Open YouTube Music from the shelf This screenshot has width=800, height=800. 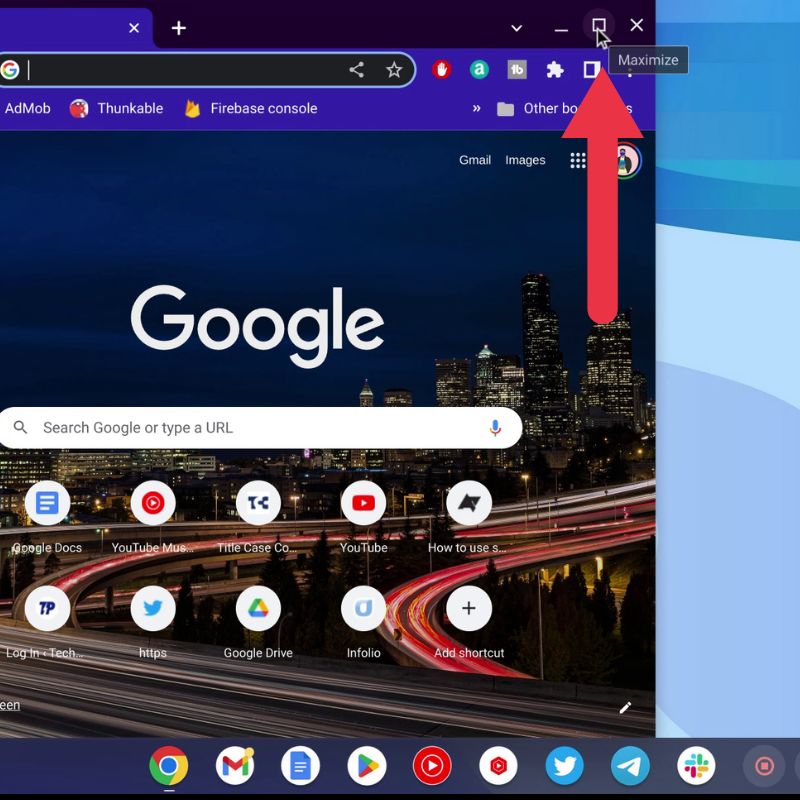click(x=432, y=766)
